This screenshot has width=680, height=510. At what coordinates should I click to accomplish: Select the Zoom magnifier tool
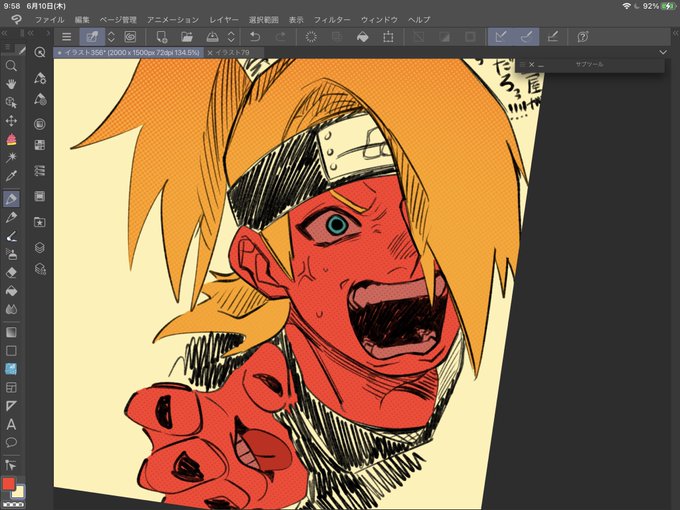11,65
